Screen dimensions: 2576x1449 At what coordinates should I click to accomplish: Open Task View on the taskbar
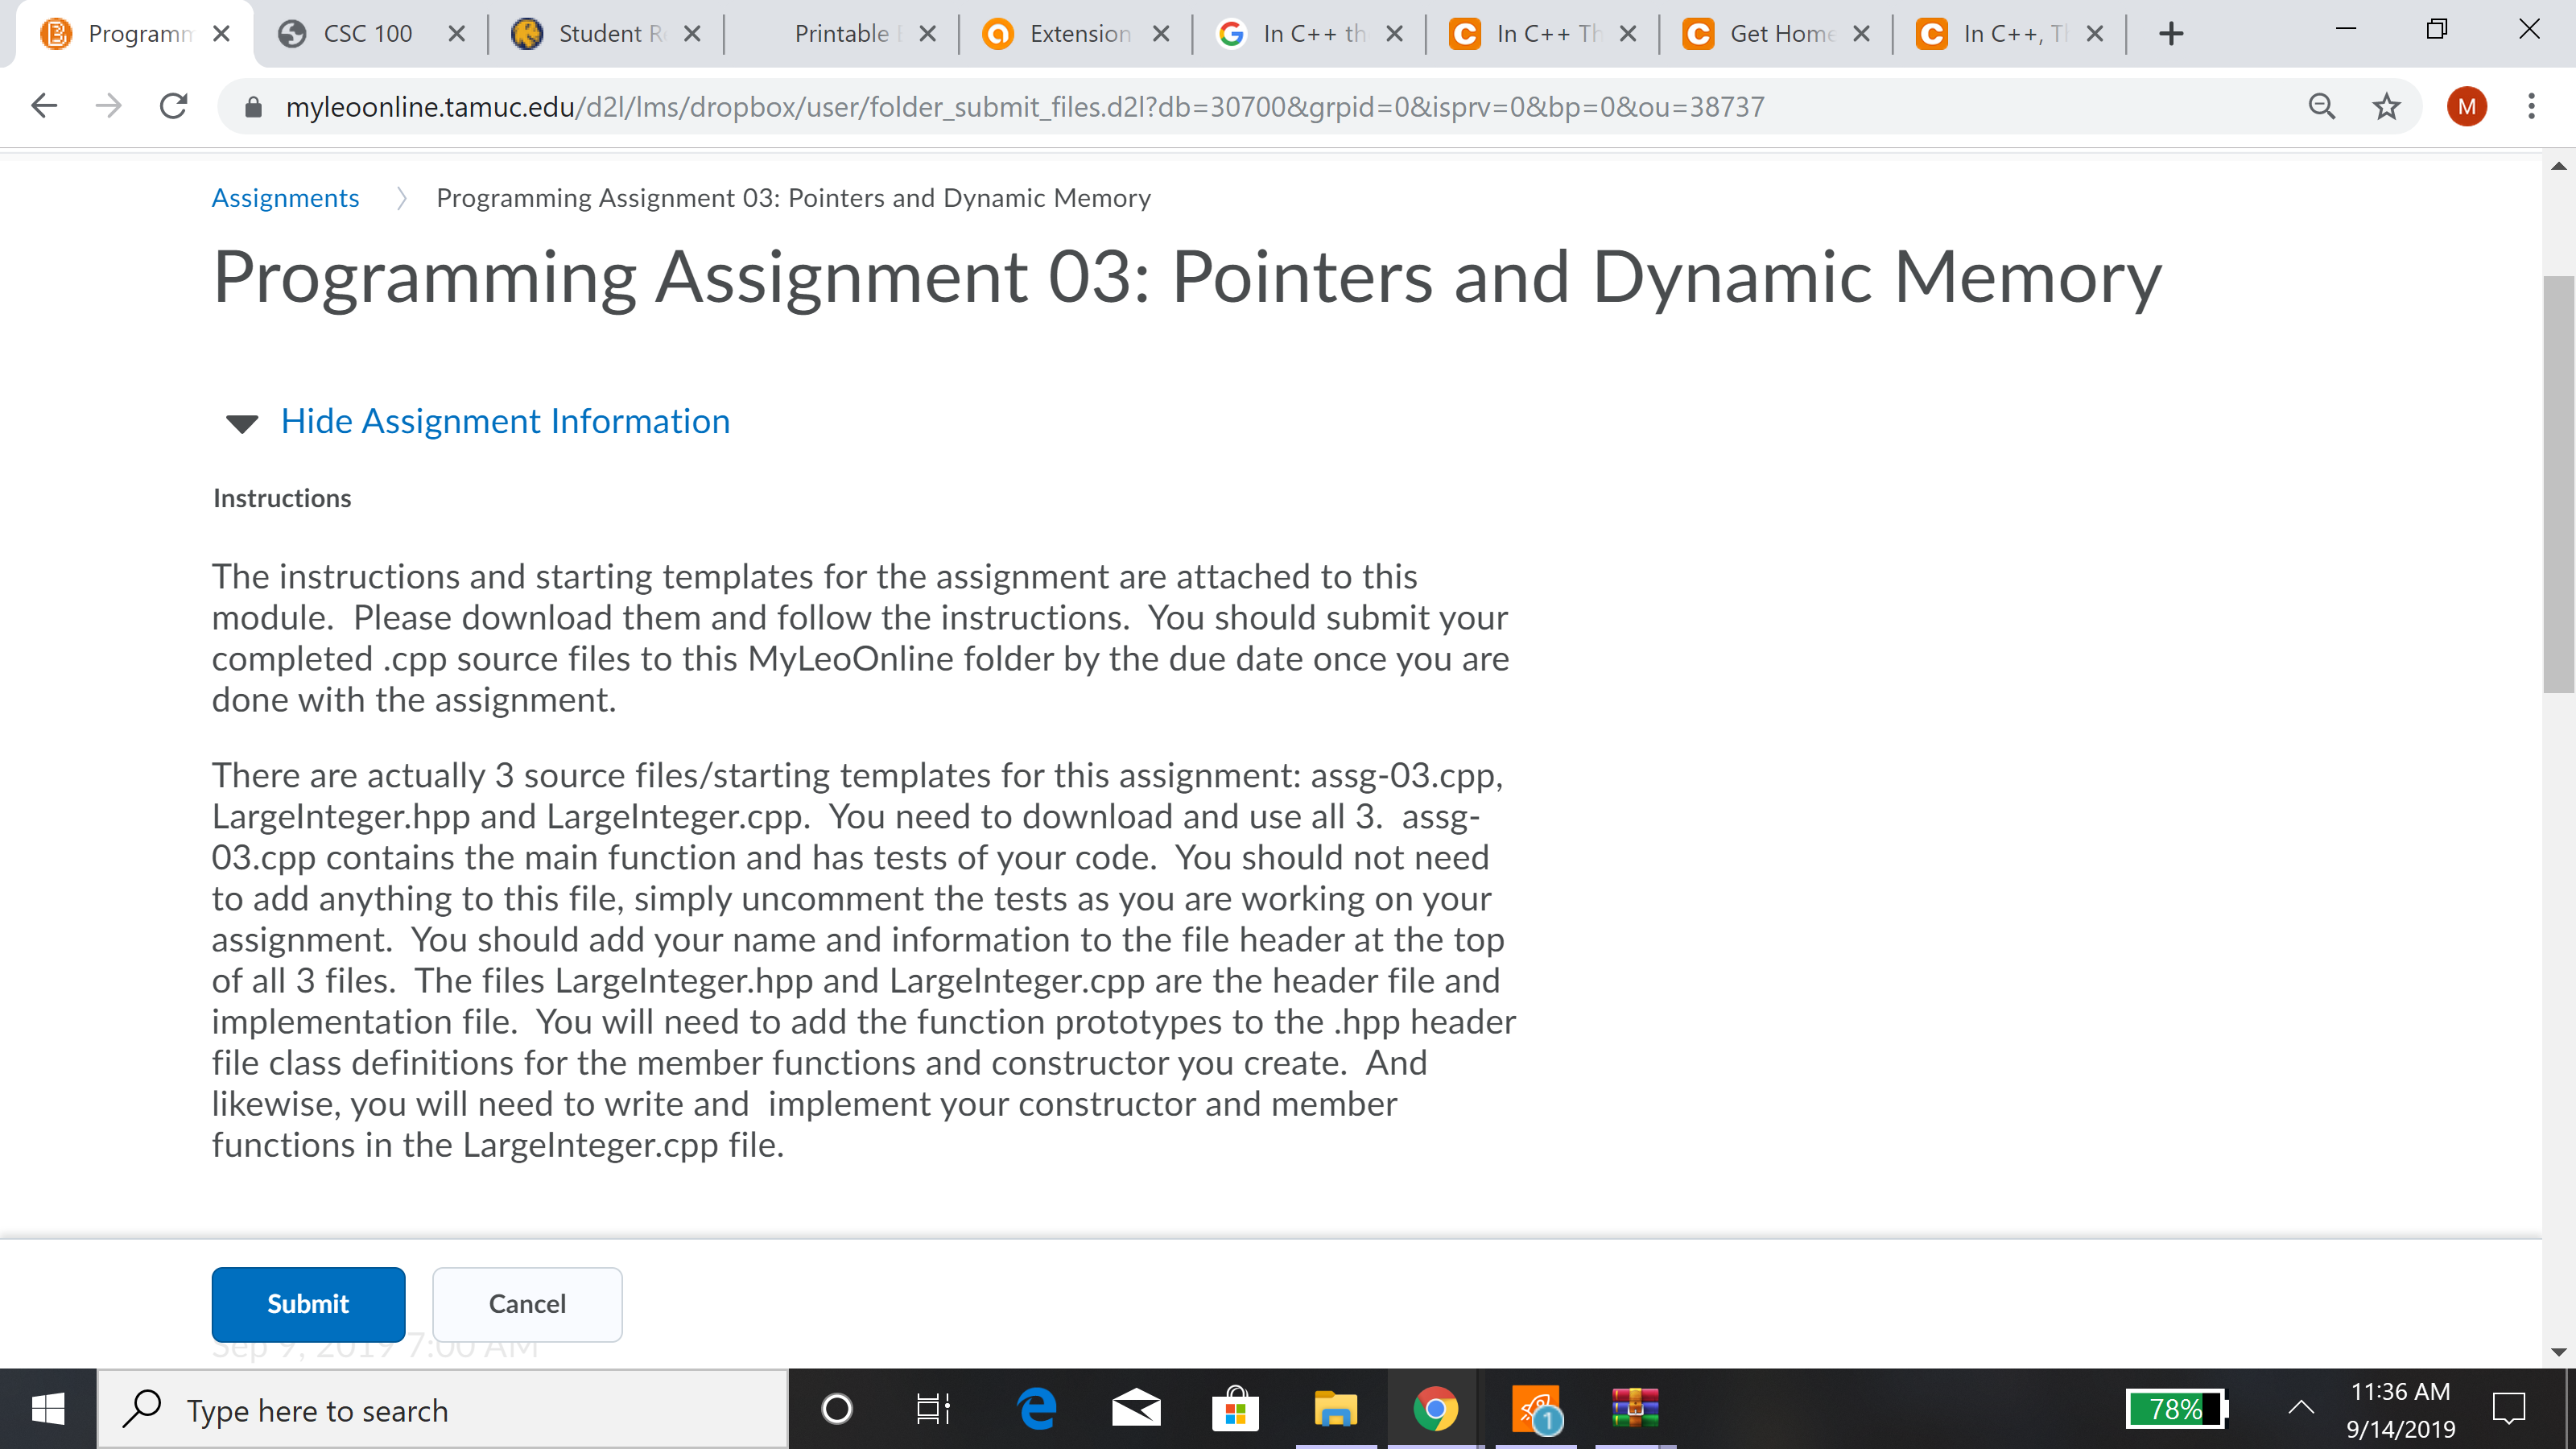point(933,1410)
